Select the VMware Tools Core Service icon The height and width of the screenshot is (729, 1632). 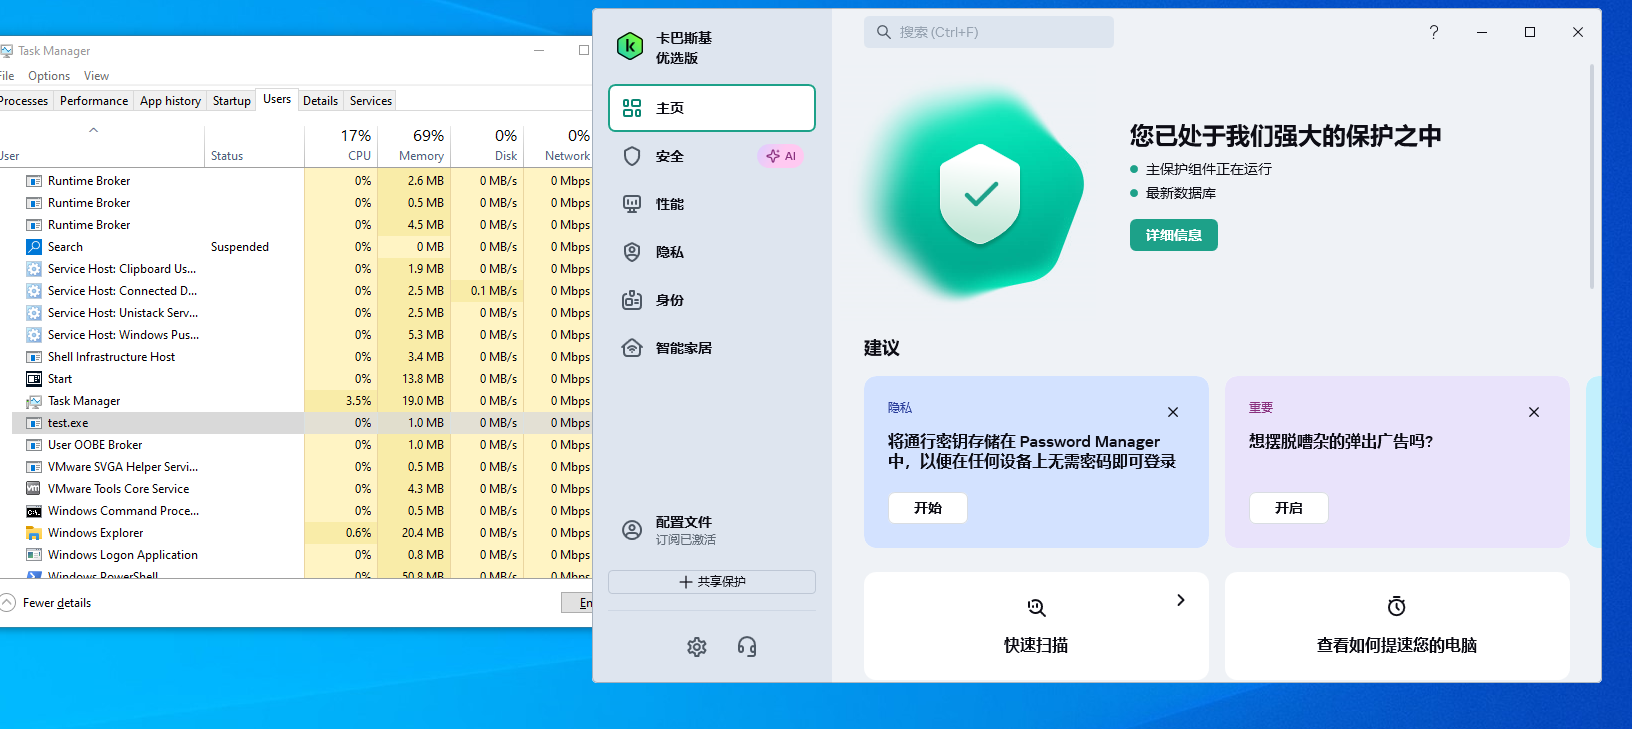tap(34, 489)
